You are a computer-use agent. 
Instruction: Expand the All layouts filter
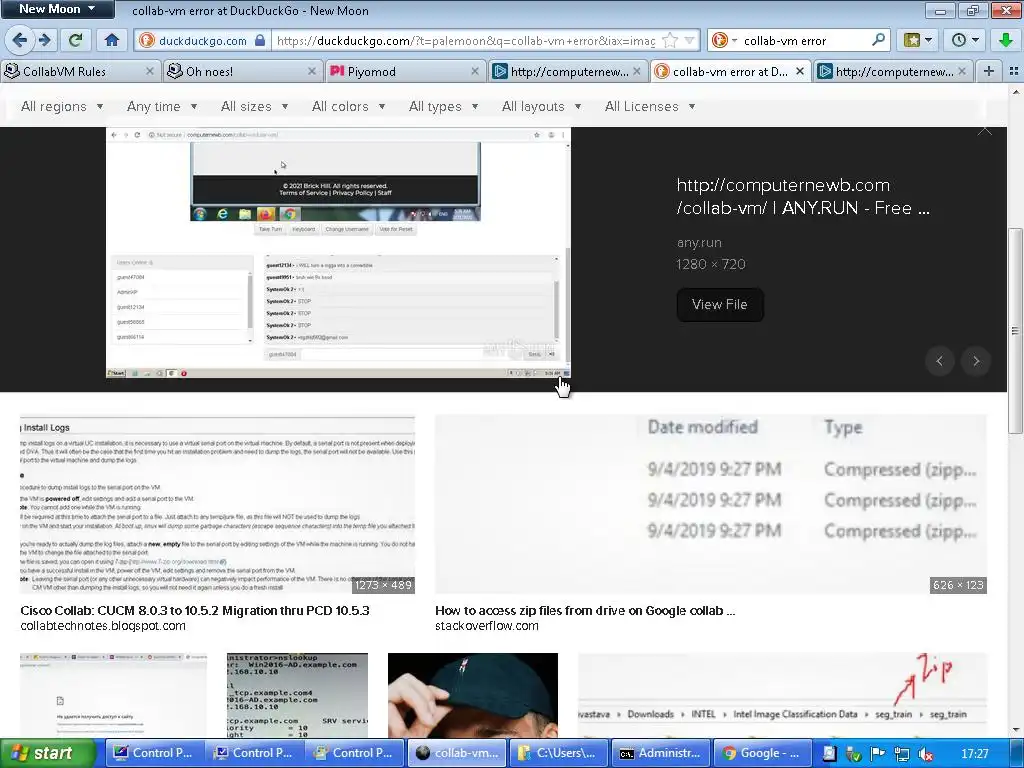(541, 106)
